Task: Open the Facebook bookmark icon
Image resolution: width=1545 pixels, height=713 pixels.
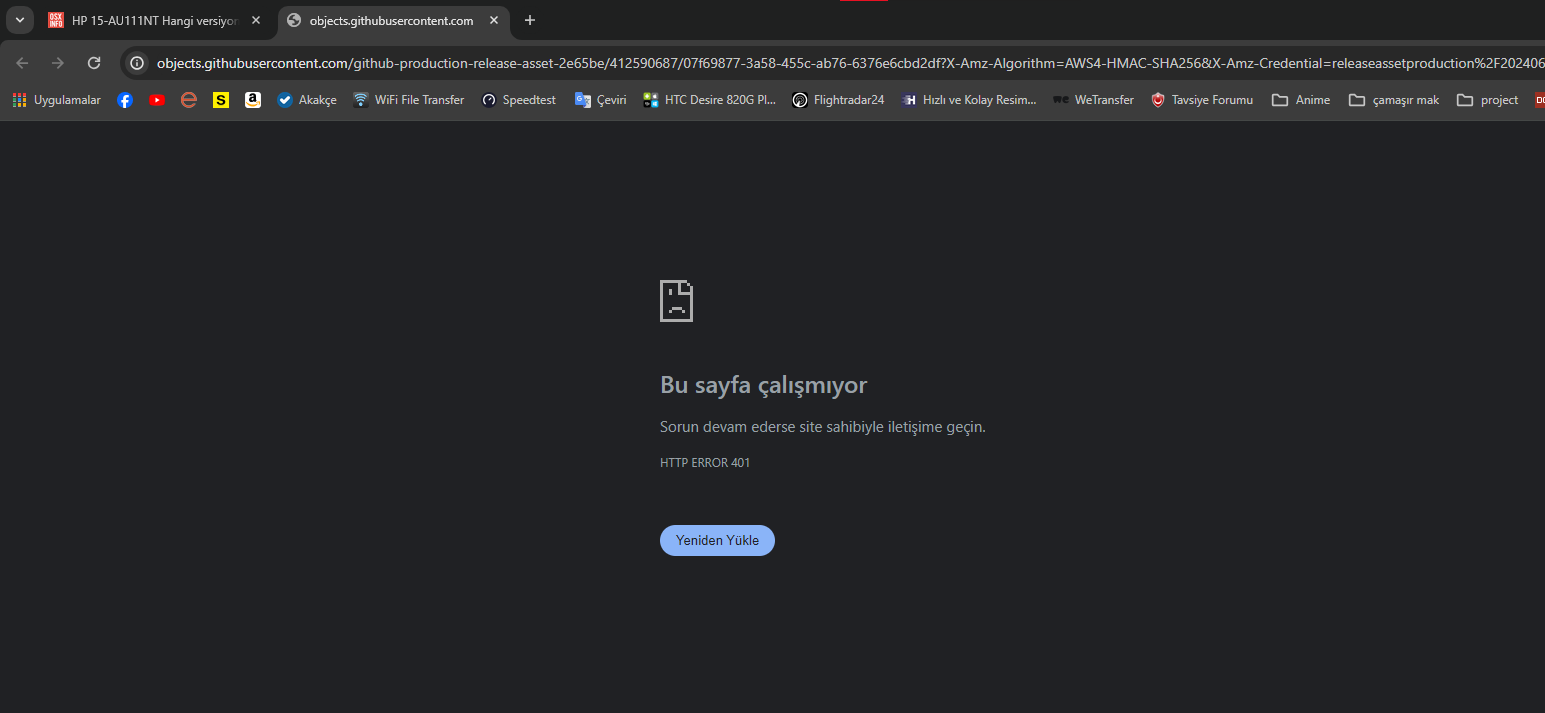Action: coord(125,100)
